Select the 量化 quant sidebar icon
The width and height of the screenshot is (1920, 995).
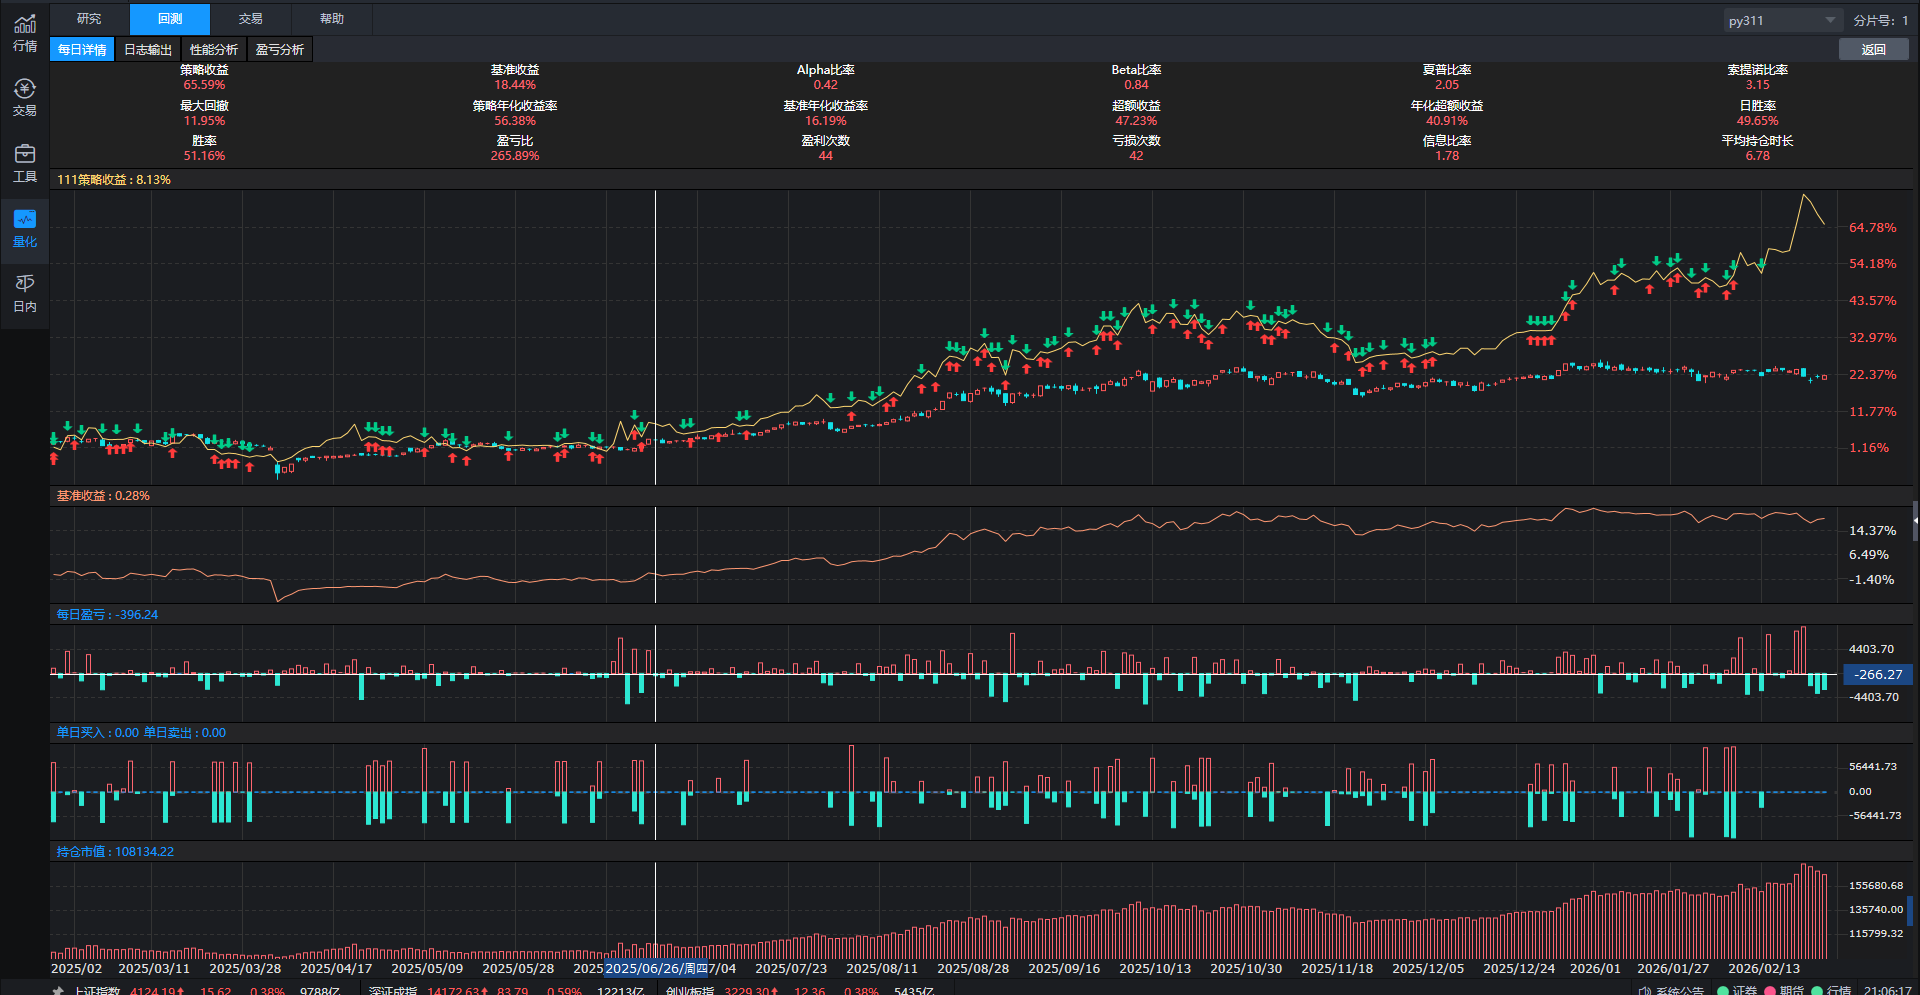pyautogui.click(x=25, y=227)
